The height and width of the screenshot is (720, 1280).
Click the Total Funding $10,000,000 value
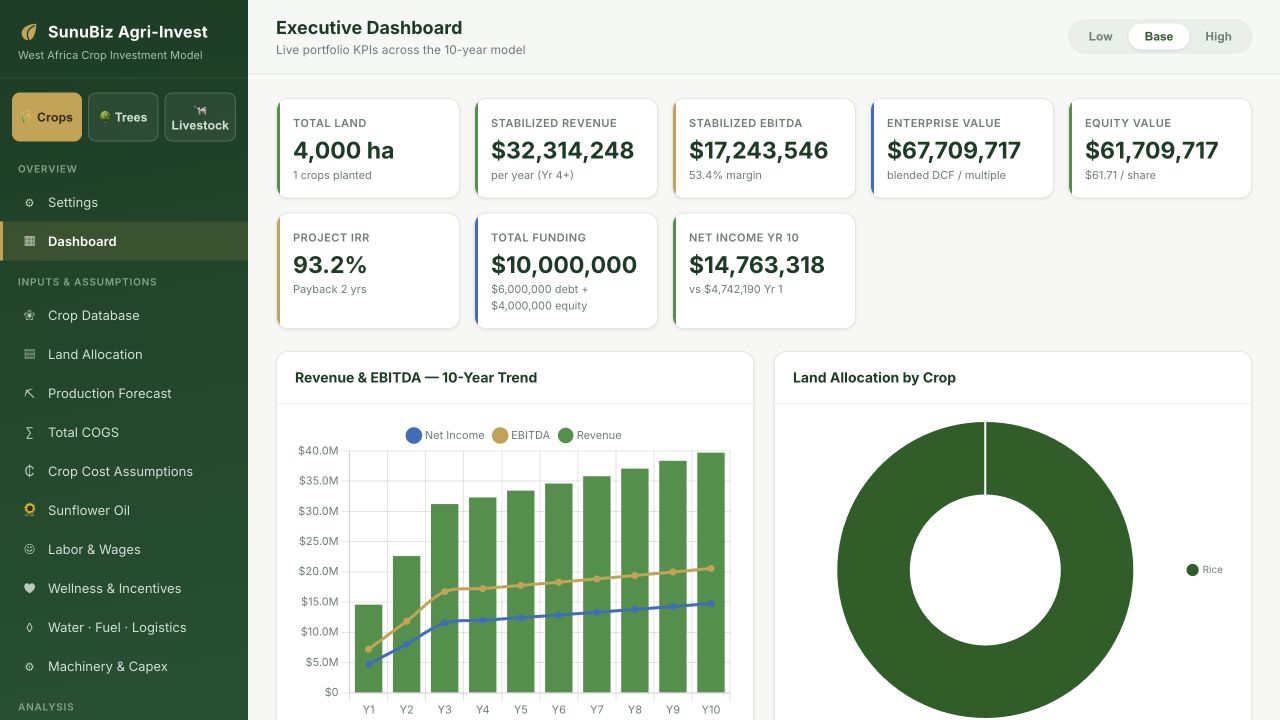pyautogui.click(x=564, y=265)
